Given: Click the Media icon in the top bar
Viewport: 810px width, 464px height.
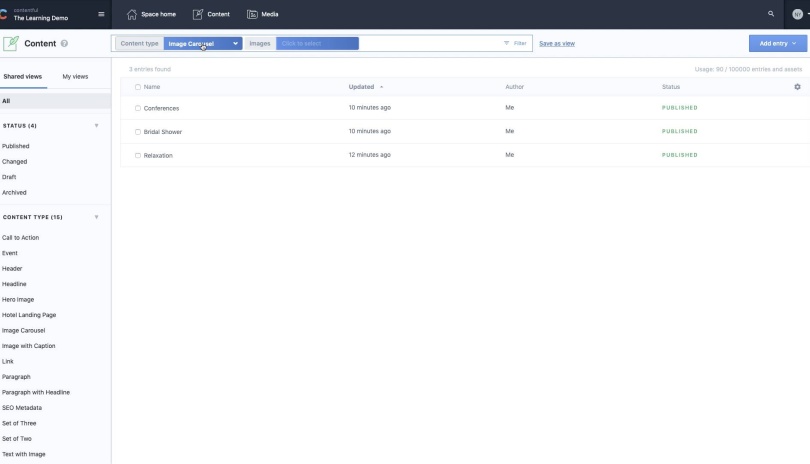Looking at the screenshot, I should click(x=252, y=14).
